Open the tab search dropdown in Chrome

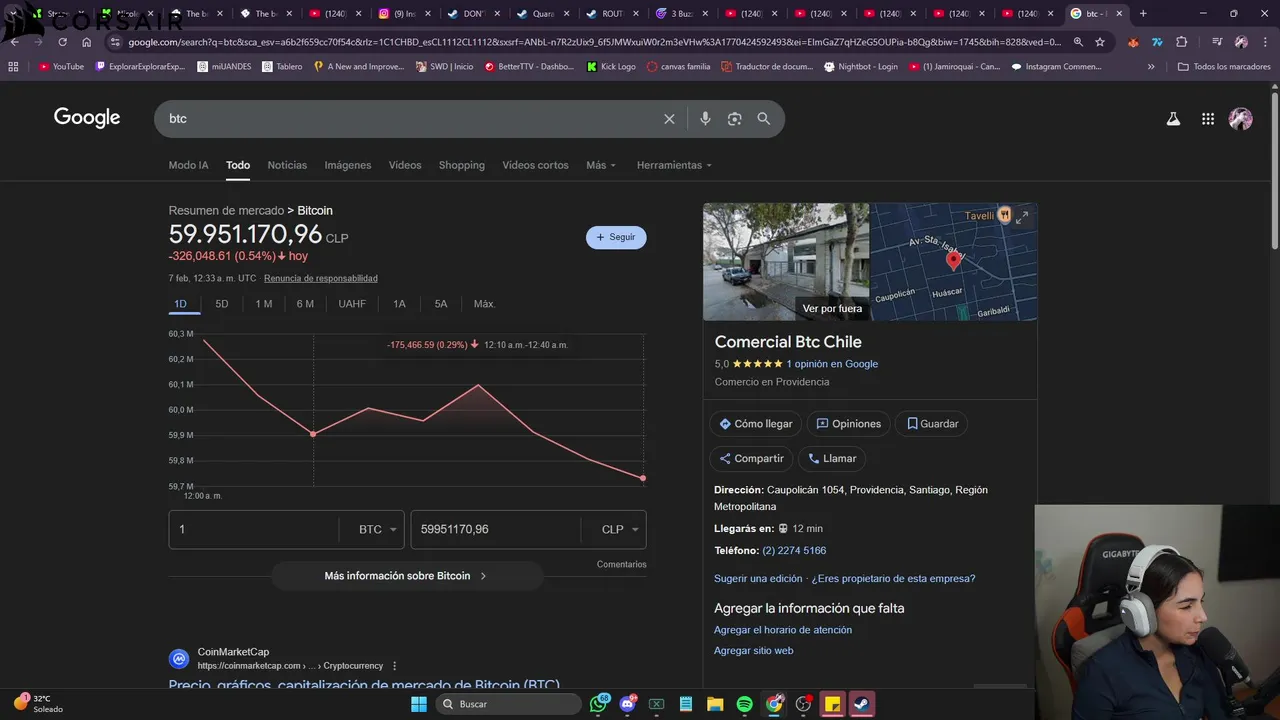(11, 14)
